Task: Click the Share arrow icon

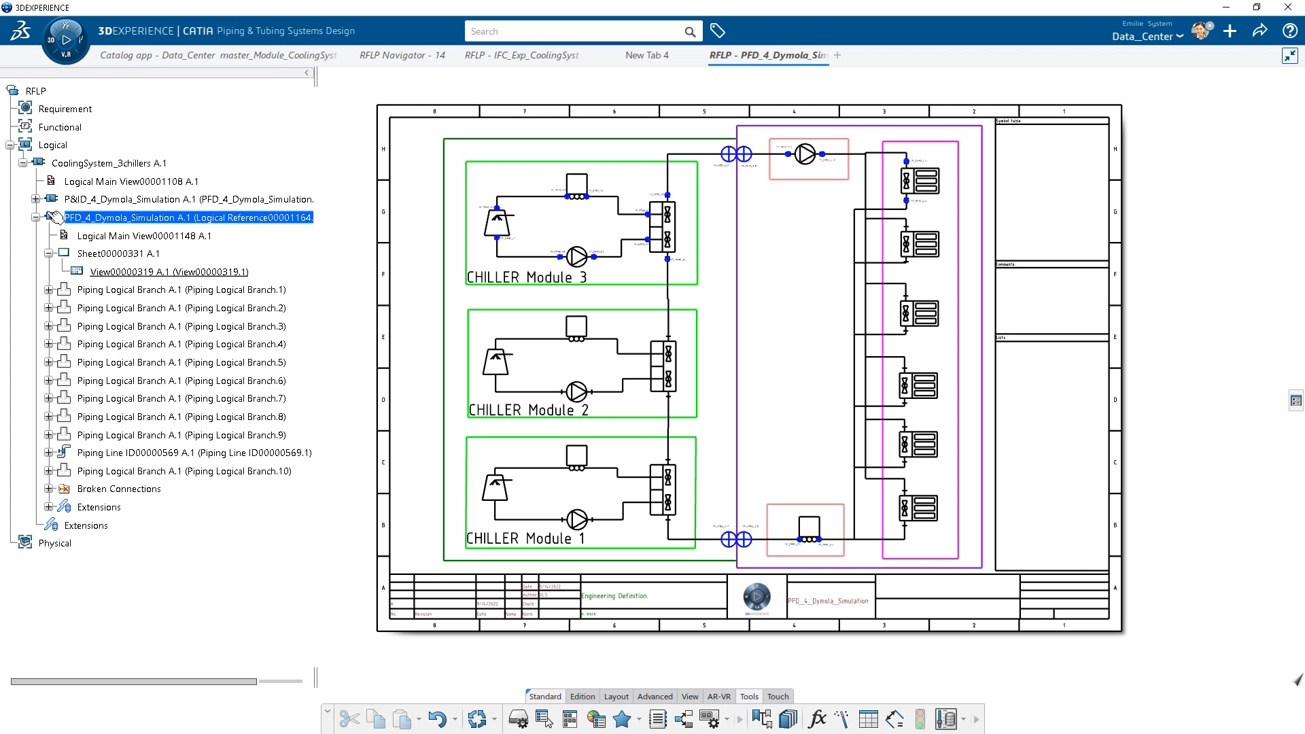Action: (1260, 31)
